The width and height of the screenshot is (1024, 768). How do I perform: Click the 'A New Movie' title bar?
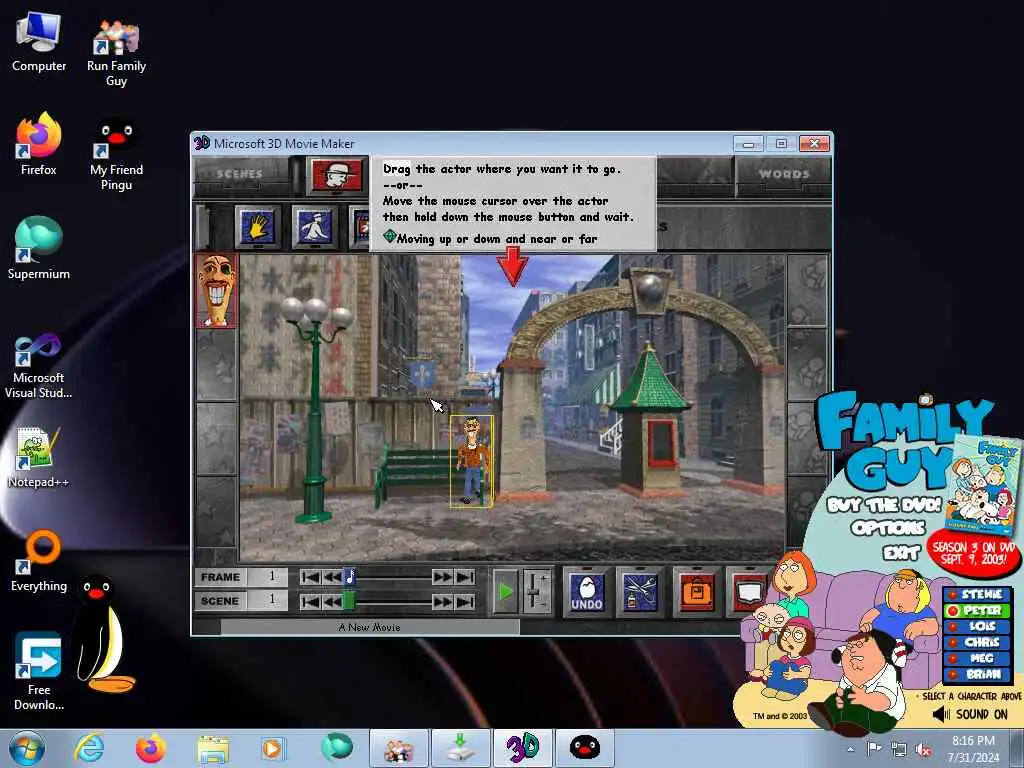(370, 627)
